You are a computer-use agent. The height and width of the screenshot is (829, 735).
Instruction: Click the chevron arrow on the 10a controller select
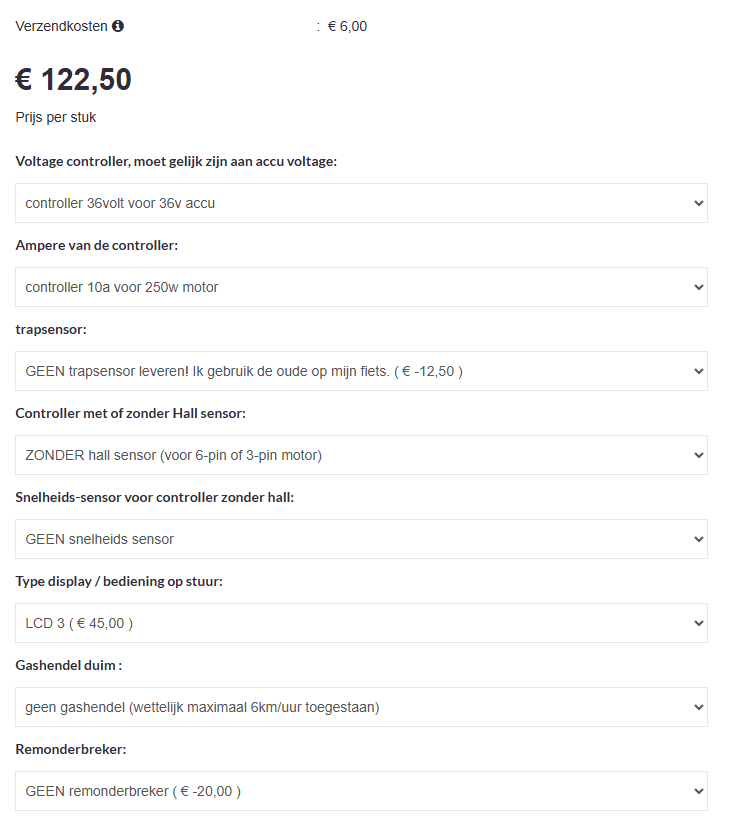pyautogui.click(x=698, y=287)
